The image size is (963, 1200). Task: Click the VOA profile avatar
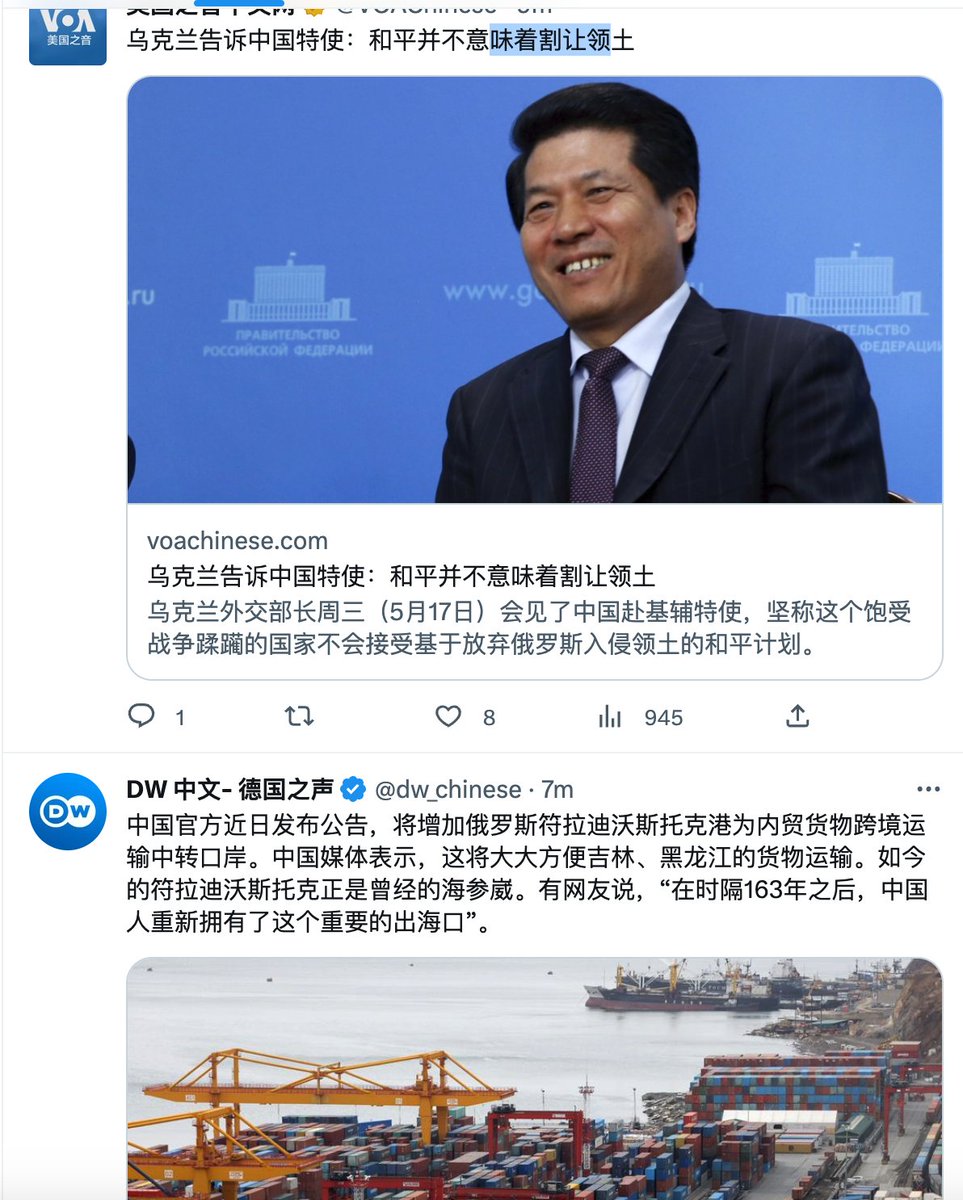[x=67, y=33]
